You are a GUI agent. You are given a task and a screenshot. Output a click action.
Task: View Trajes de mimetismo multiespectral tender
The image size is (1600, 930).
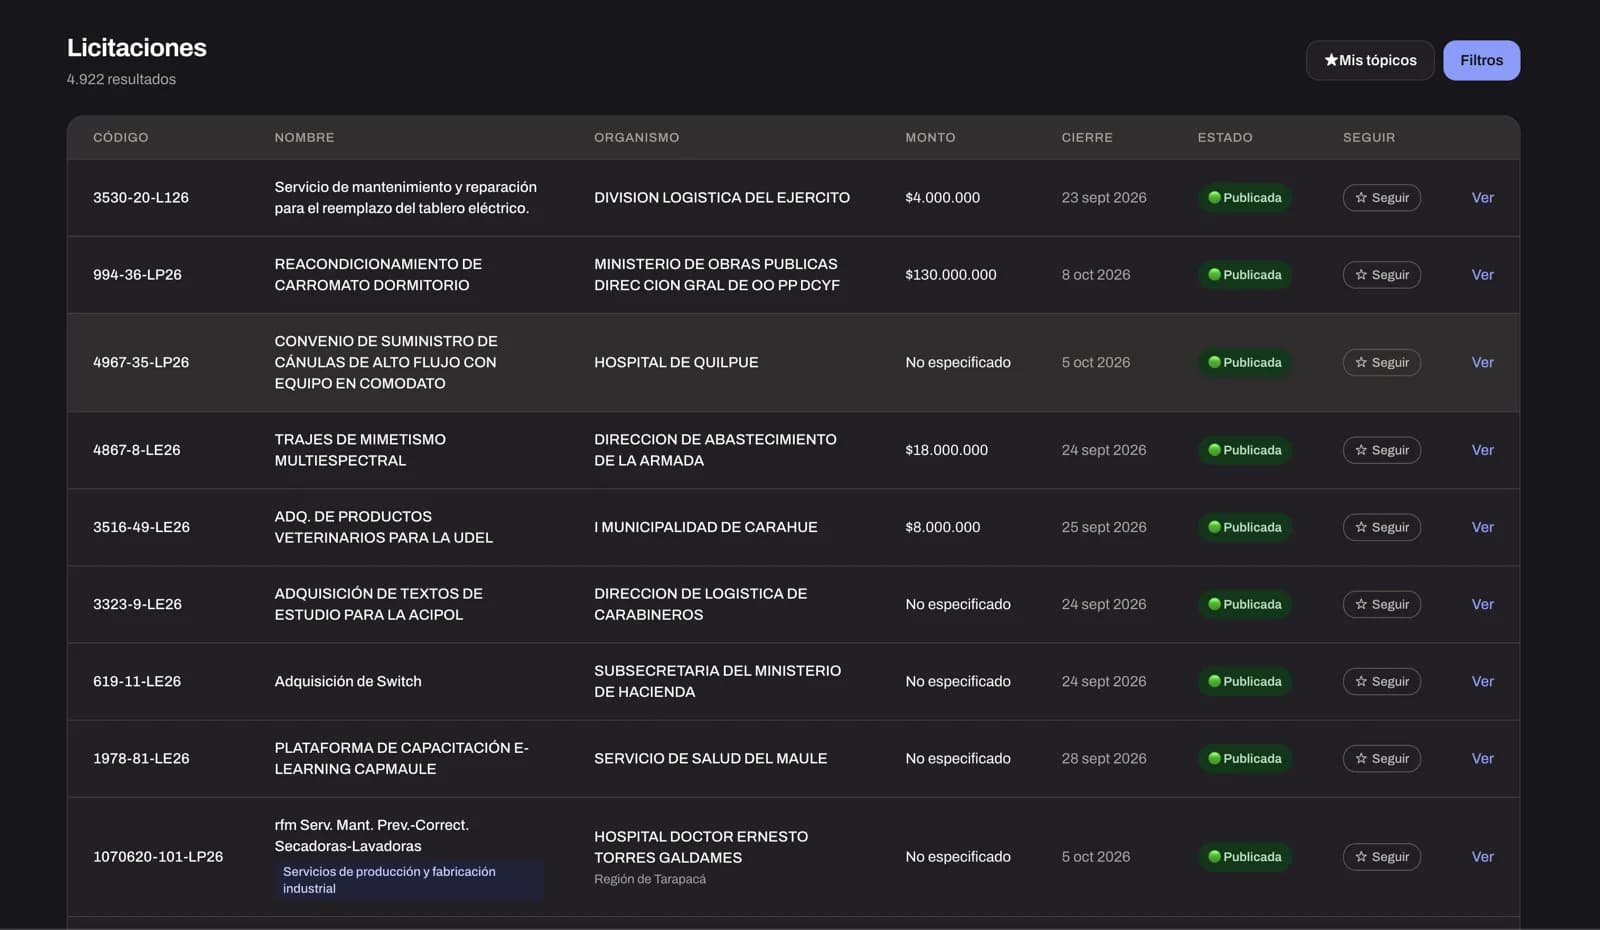pyautogui.click(x=1482, y=450)
